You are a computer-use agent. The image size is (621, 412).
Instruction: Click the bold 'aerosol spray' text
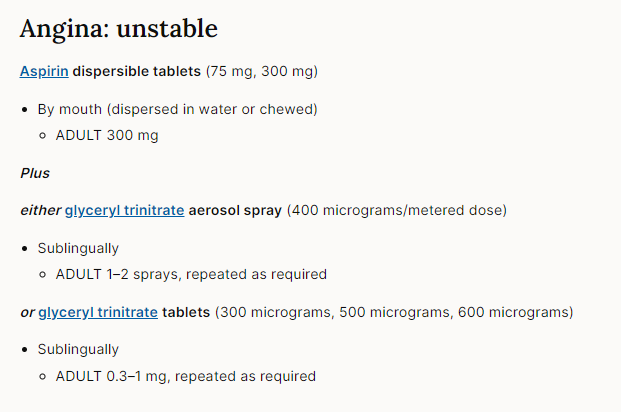pyautogui.click(x=235, y=210)
